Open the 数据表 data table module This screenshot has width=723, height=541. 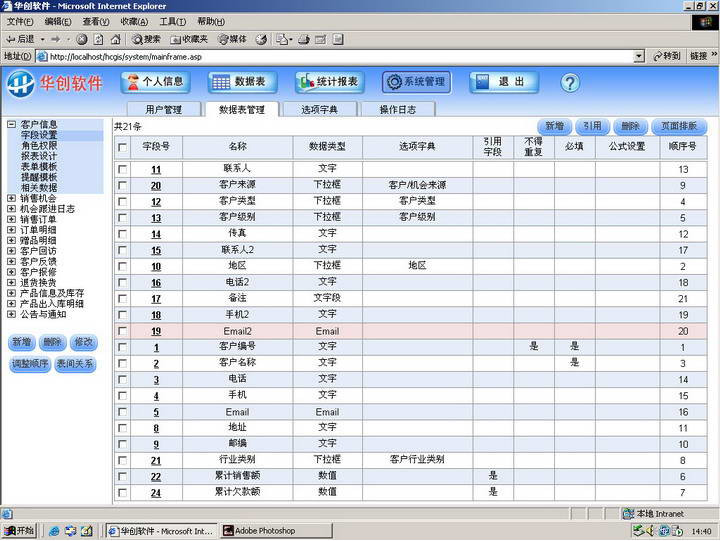click(240, 82)
